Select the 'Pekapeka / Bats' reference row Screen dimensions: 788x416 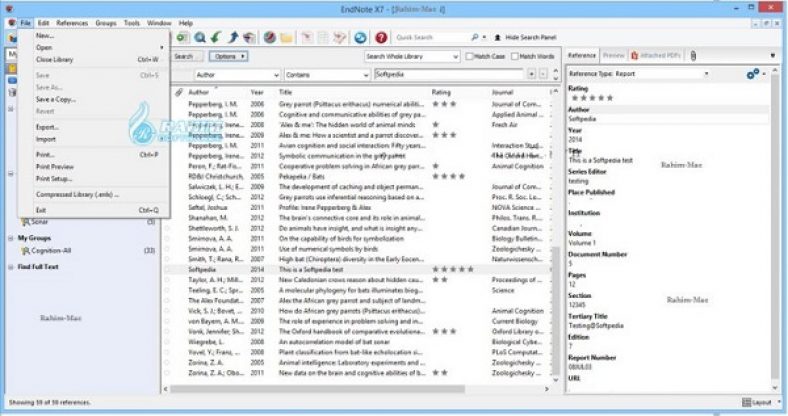coord(359,177)
